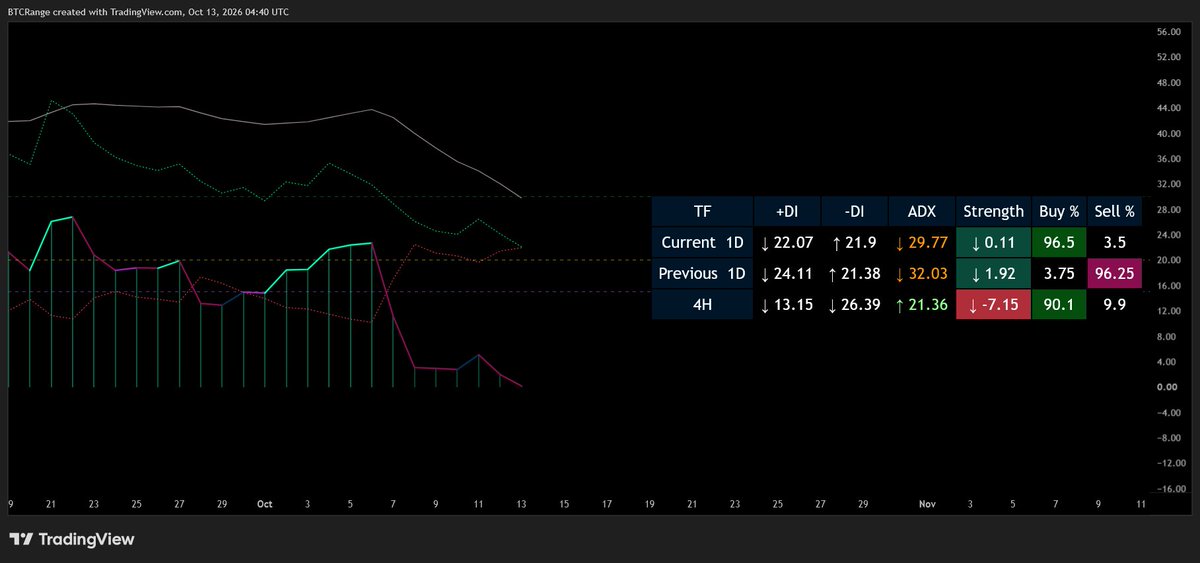Click the Strength cell showing 0.11
Image resolution: width=1200 pixels, height=563 pixels.
pyautogui.click(x=993, y=242)
